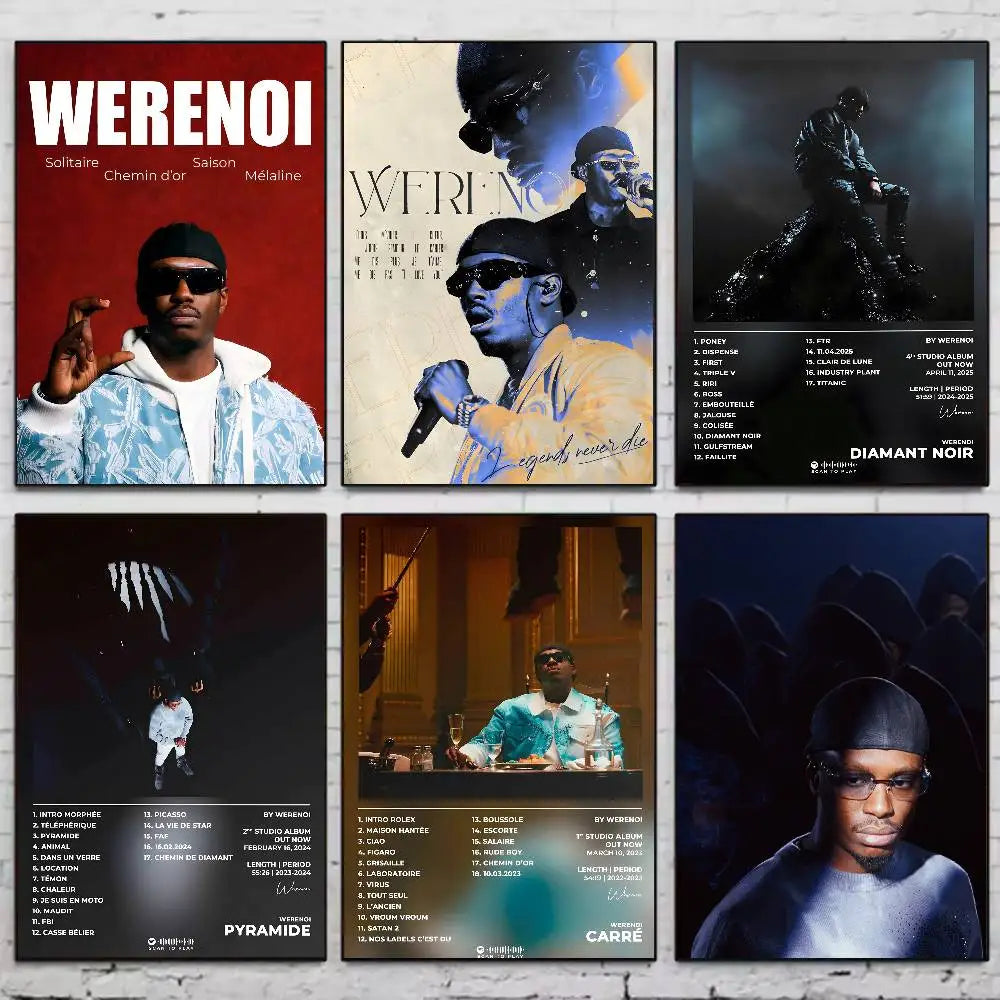Click the large white WERENOI title on red poster
The image size is (1000, 1000).
pyautogui.click(x=170, y=113)
